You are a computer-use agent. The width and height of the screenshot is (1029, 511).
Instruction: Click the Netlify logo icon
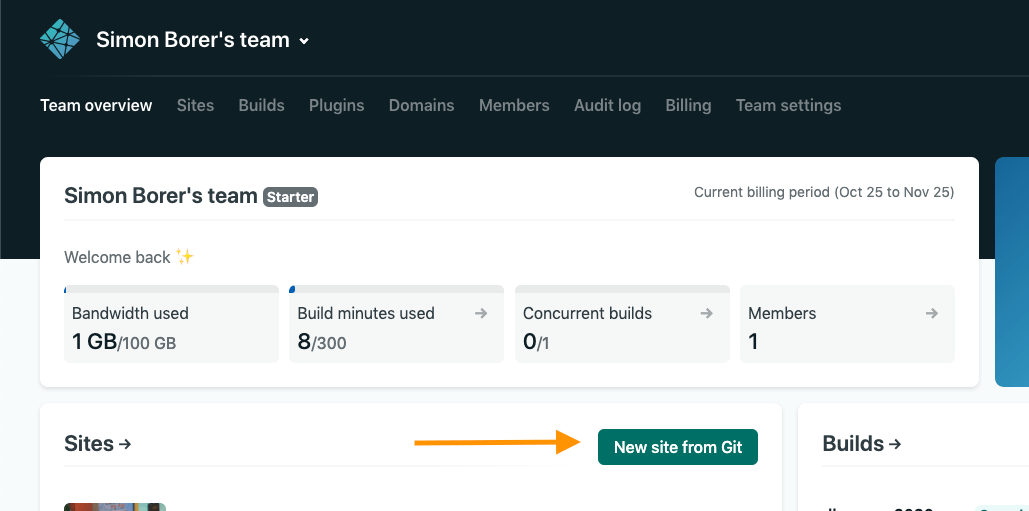coord(59,40)
